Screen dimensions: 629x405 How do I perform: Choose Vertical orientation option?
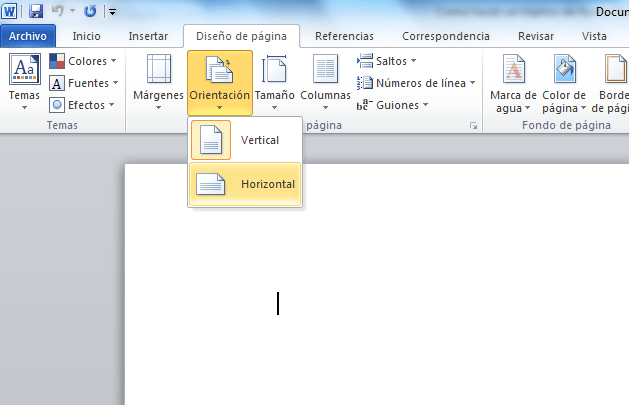coord(245,140)
